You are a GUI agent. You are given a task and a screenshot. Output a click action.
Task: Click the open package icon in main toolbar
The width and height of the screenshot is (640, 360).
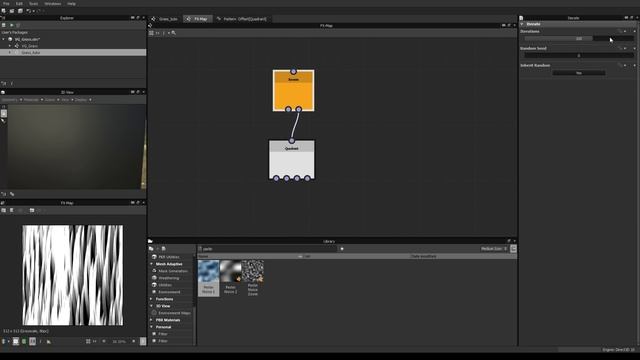(12, 11)
